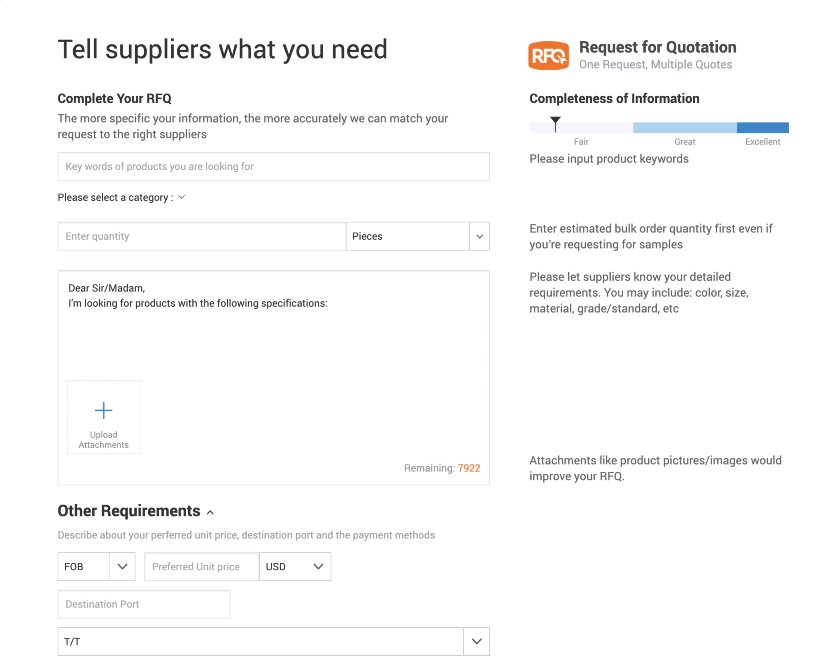Click the FOB dropdown chevron icon

pos(122,566)
